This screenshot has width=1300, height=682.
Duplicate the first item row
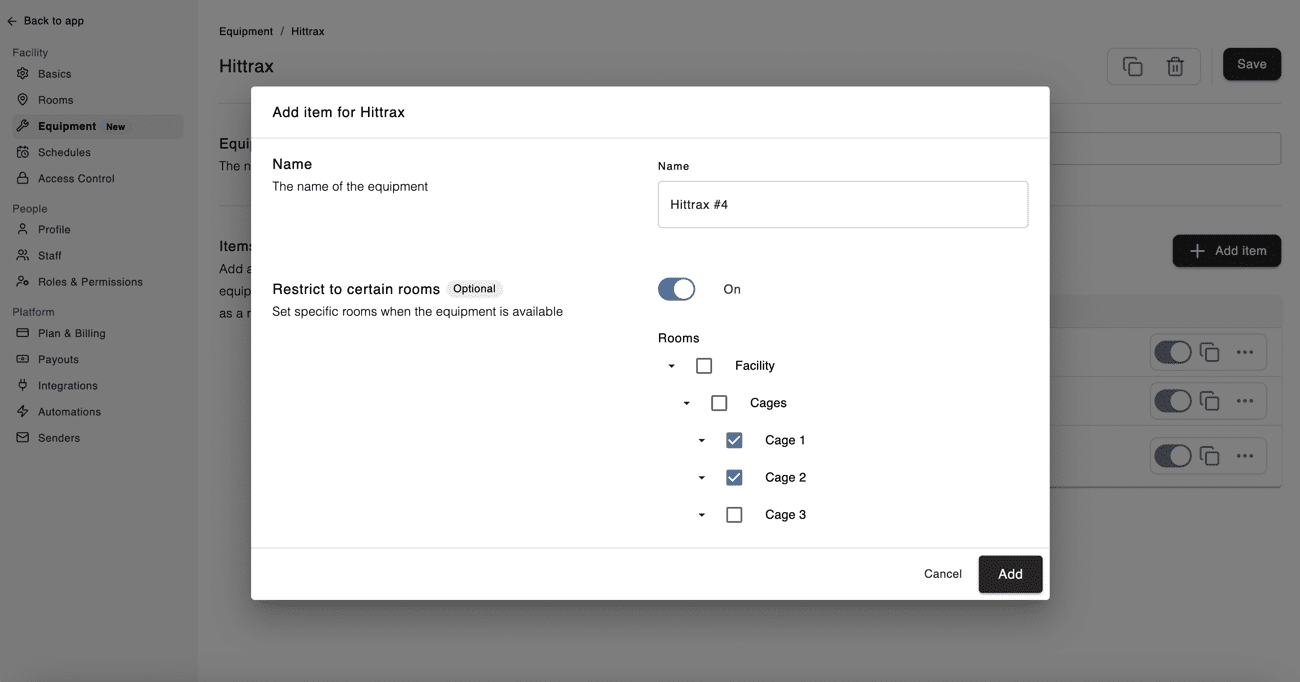click(x=1209, y=352)
